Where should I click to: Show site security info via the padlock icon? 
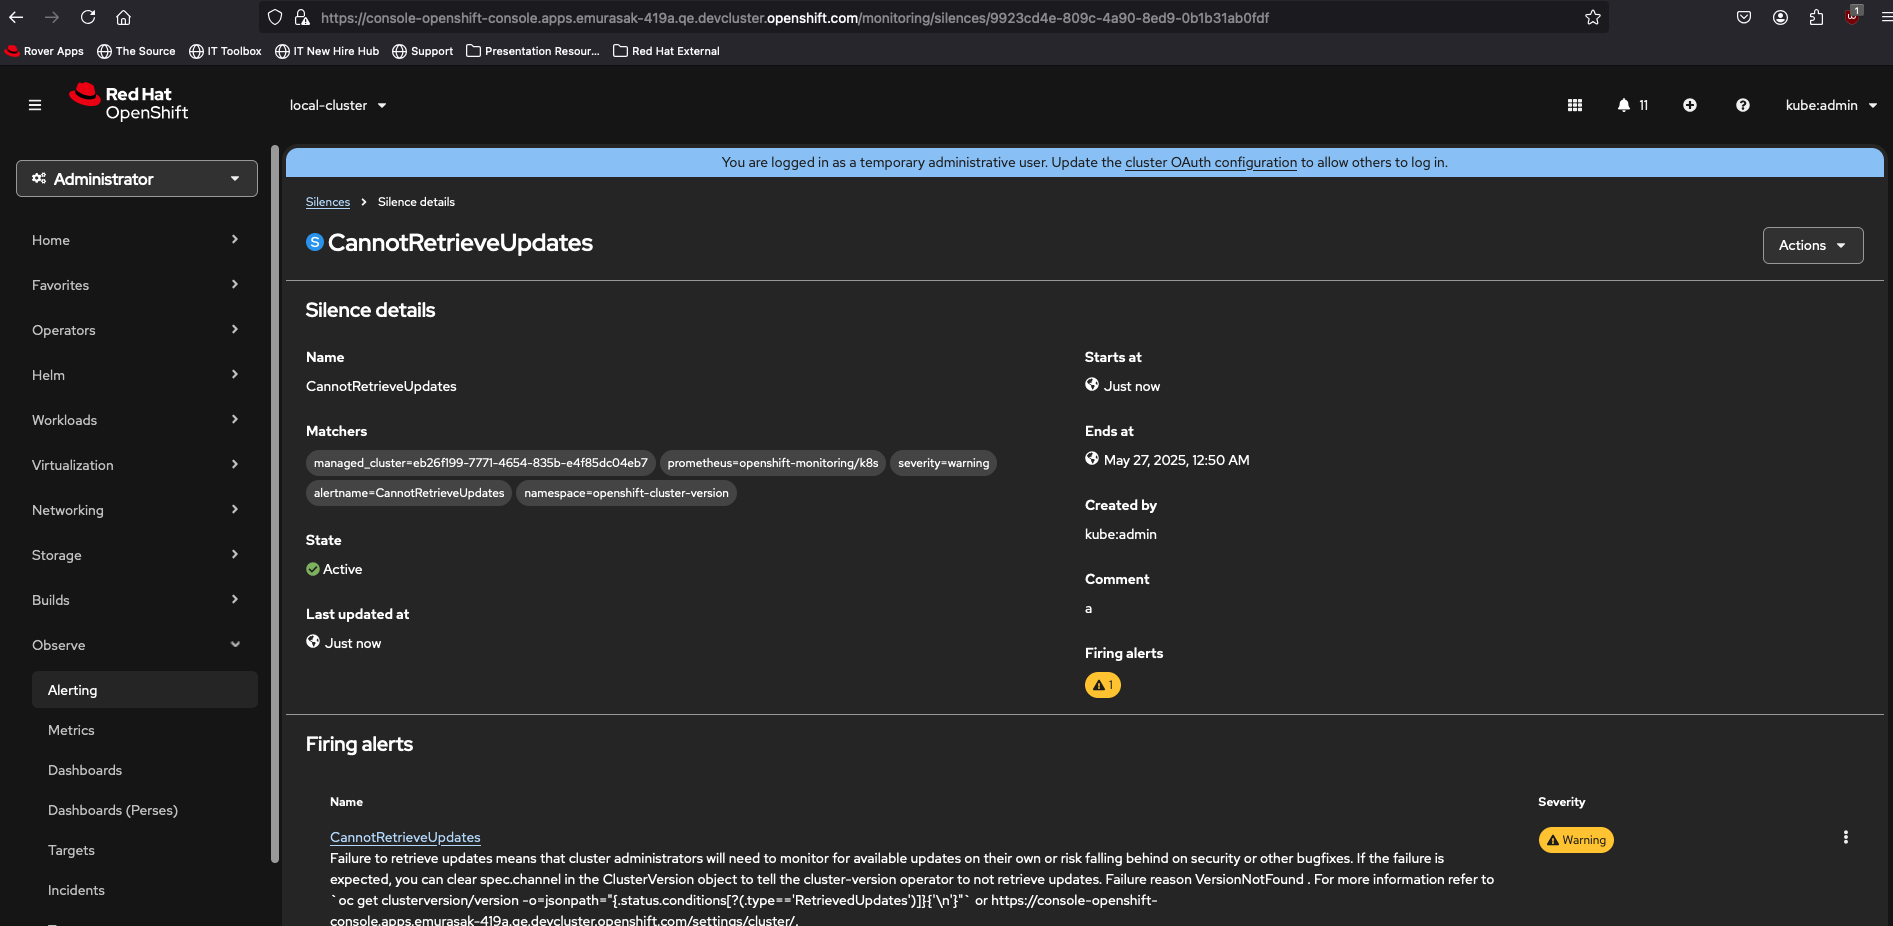point(302,17)
